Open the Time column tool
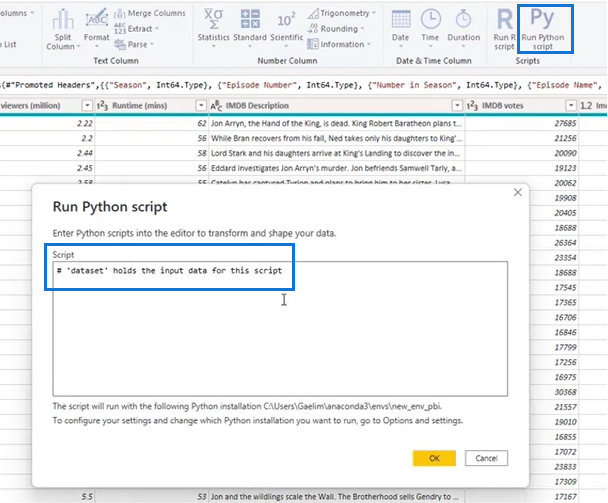Image resolution: width=608 pixels, height=503 pixels. pos(430,28)
